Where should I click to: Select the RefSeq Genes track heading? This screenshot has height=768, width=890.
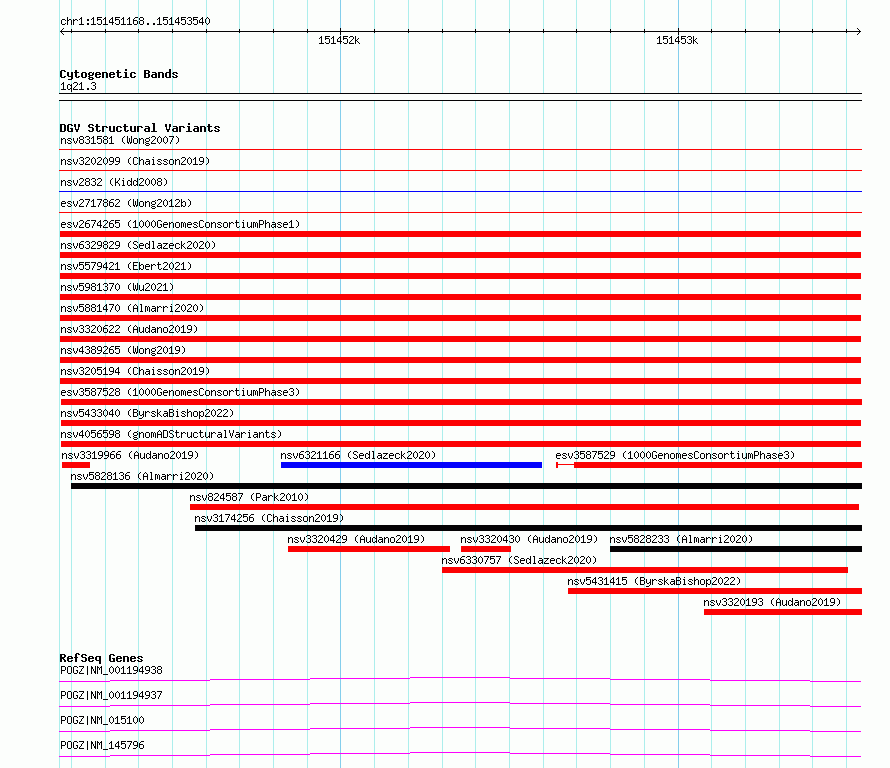coord(101,658)
